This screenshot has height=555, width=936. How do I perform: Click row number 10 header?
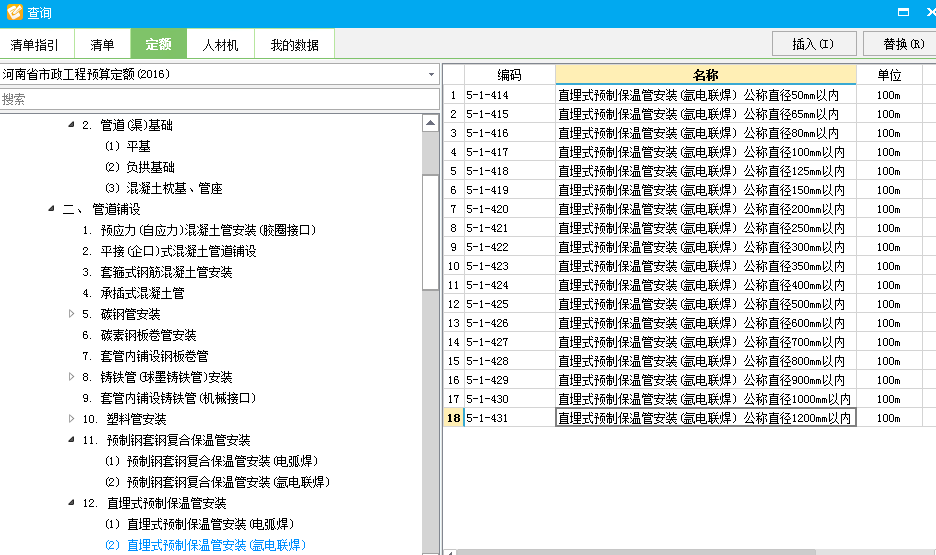[x=454, y=266]
